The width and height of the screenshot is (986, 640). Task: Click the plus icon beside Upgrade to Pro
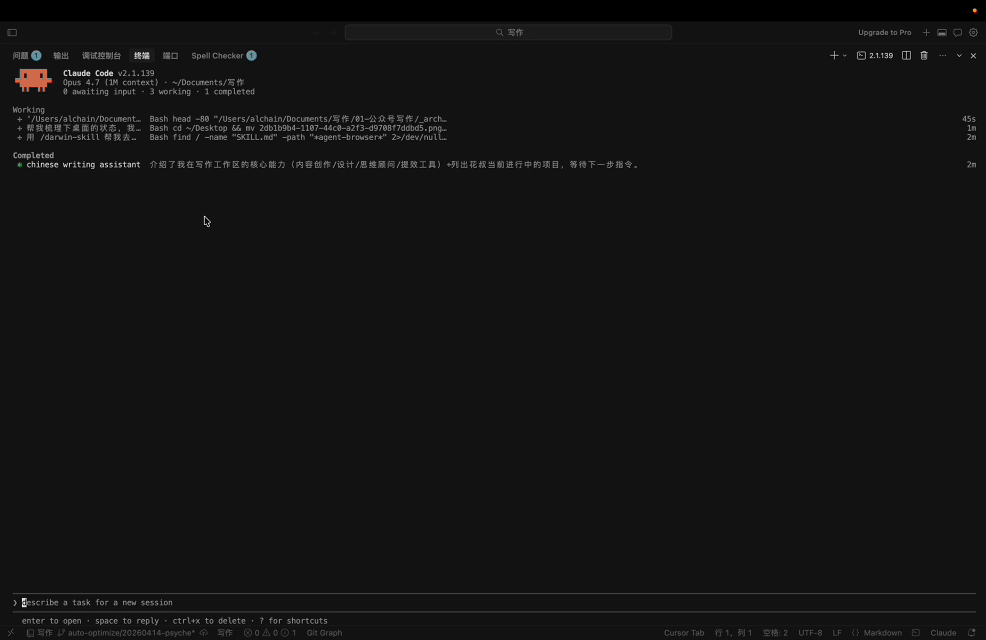point(926,33)
